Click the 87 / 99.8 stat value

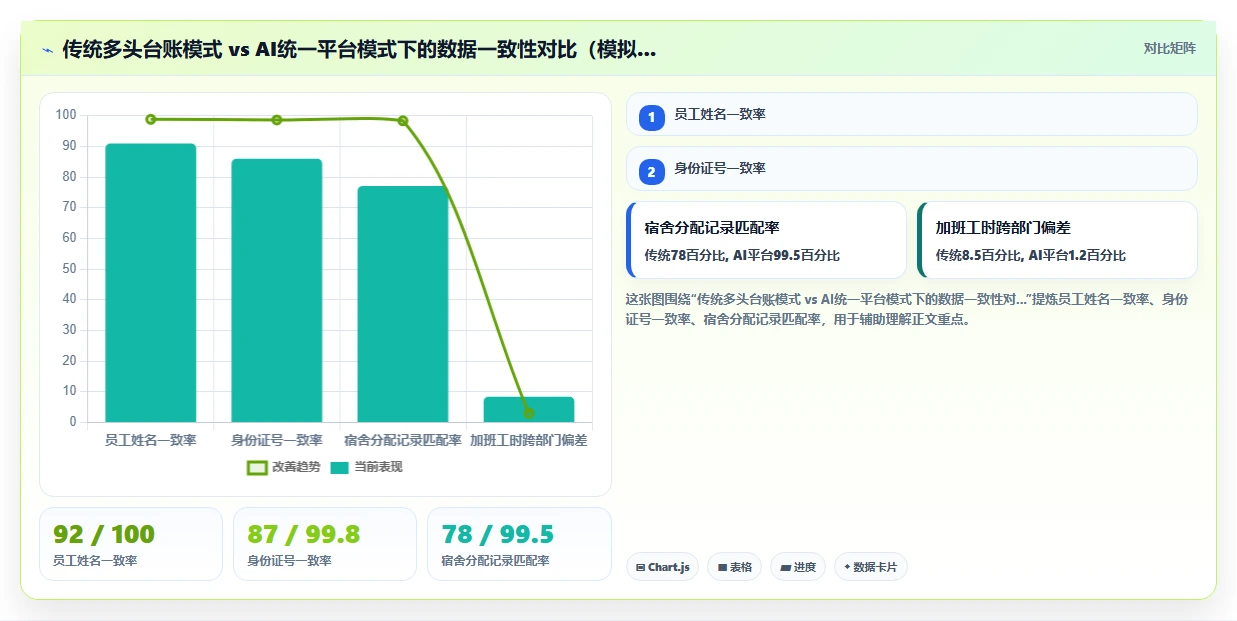pyautogui.click(x=304, y=534)
